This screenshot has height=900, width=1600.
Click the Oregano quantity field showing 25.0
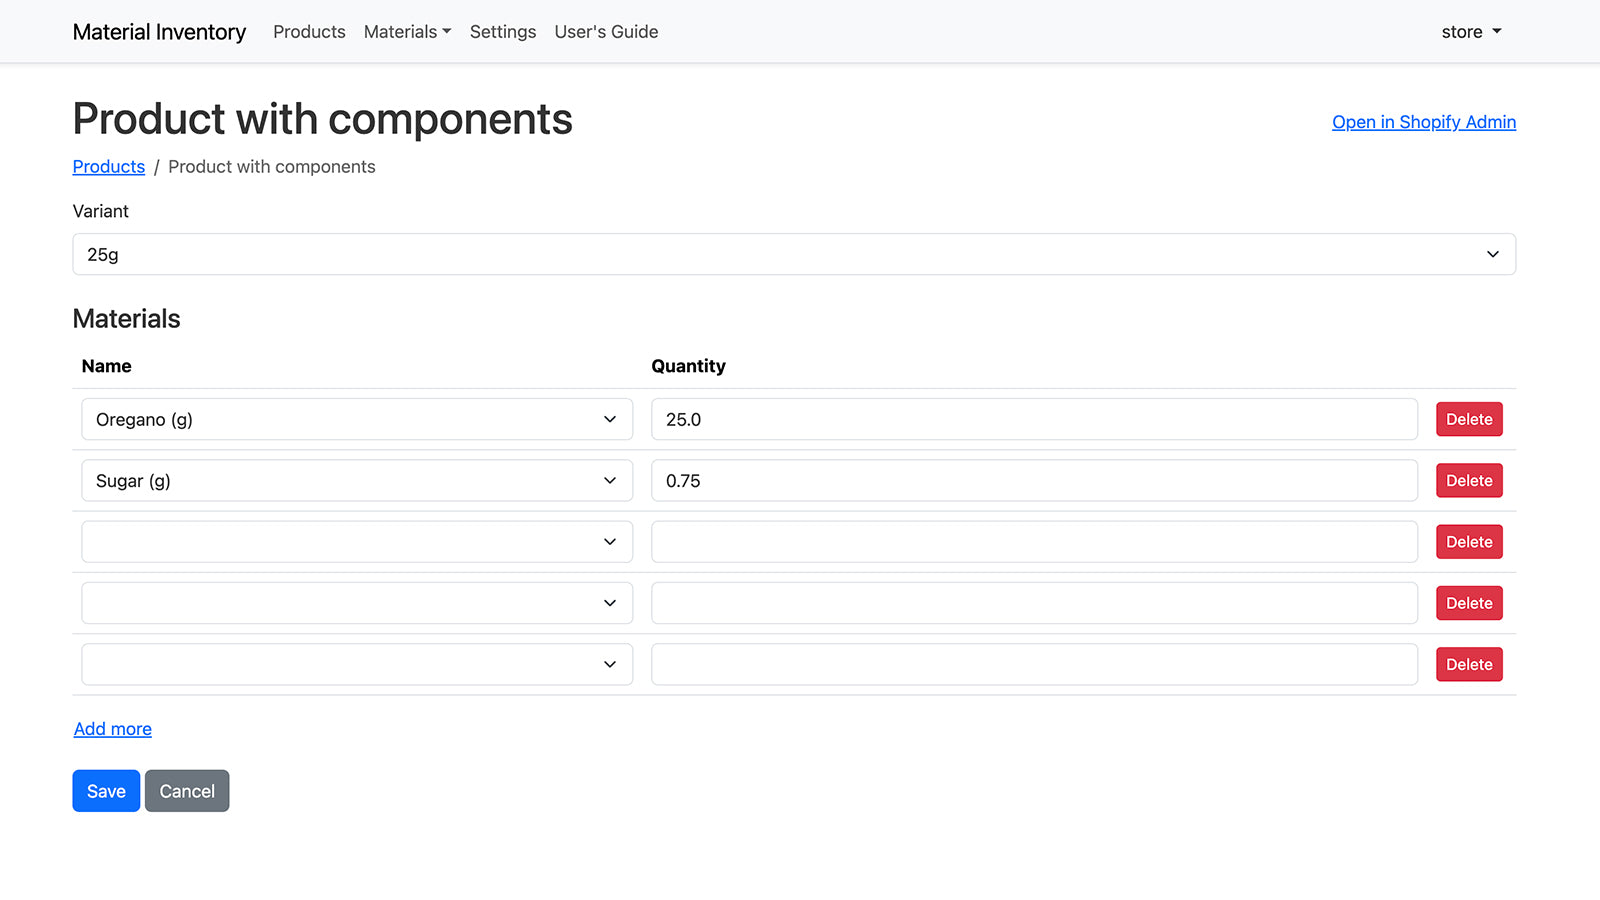click(1033, 419)
